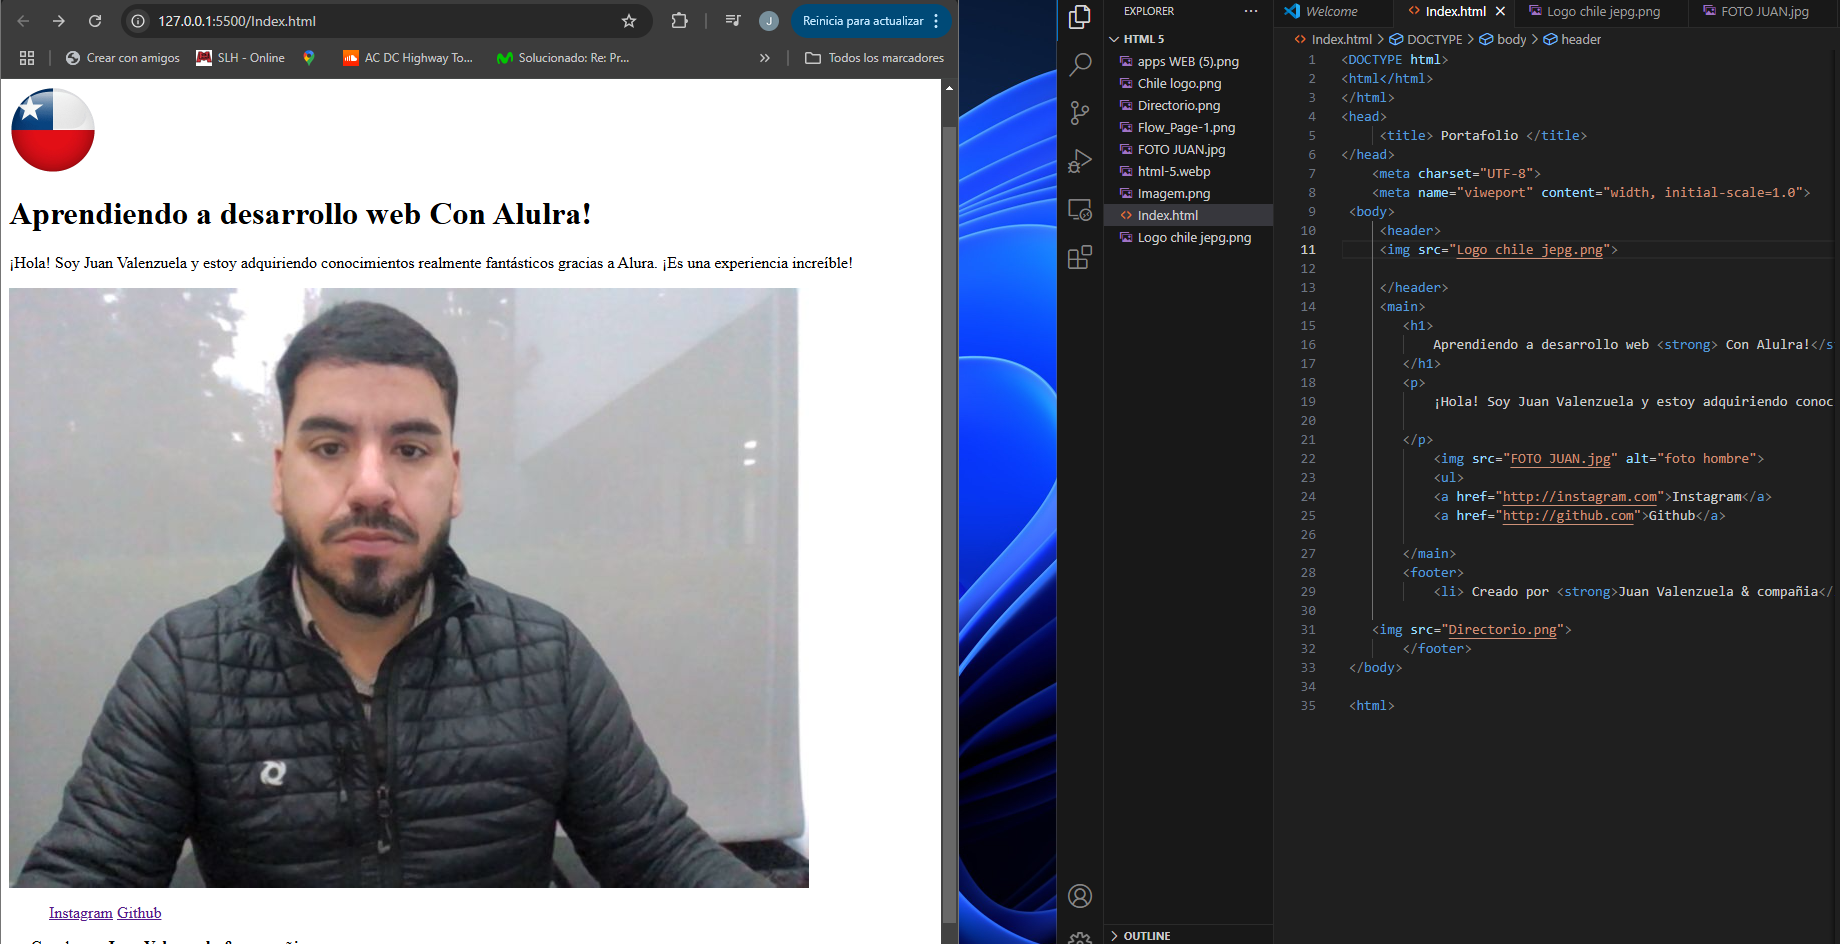
Task: Open Accounts icon in VS Code activity bar
Action: coord(1080,896)
